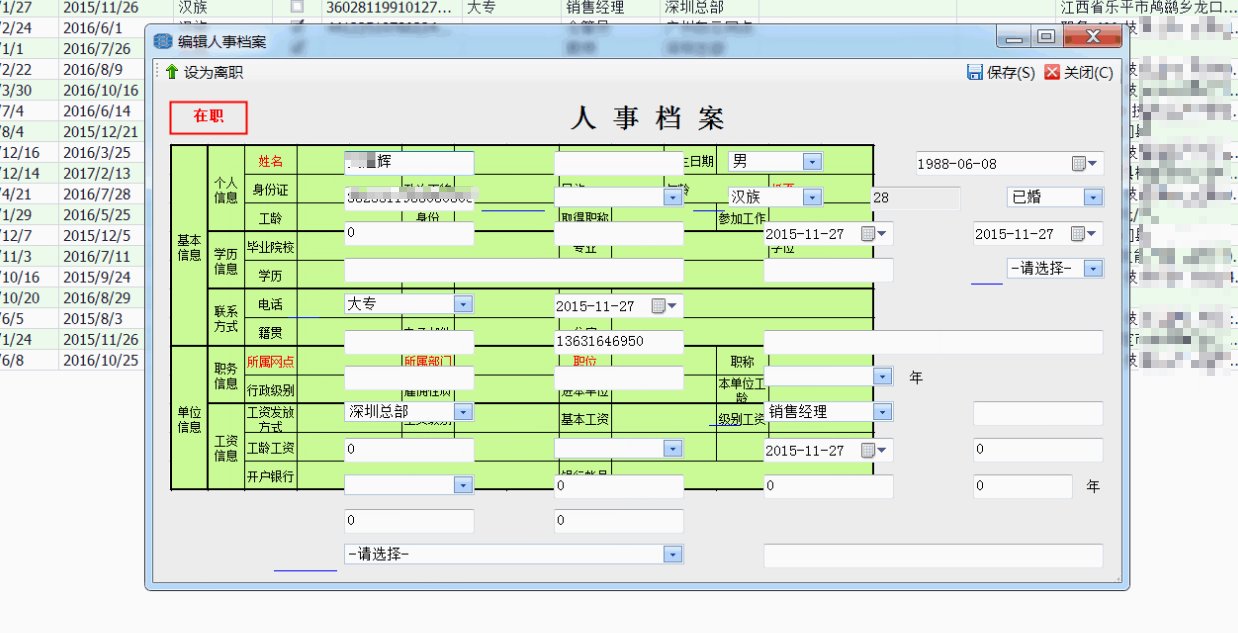Maximize the 编辑人事档案 dialog window
The image size is (1238, 633).
[x=1046, y=38]
